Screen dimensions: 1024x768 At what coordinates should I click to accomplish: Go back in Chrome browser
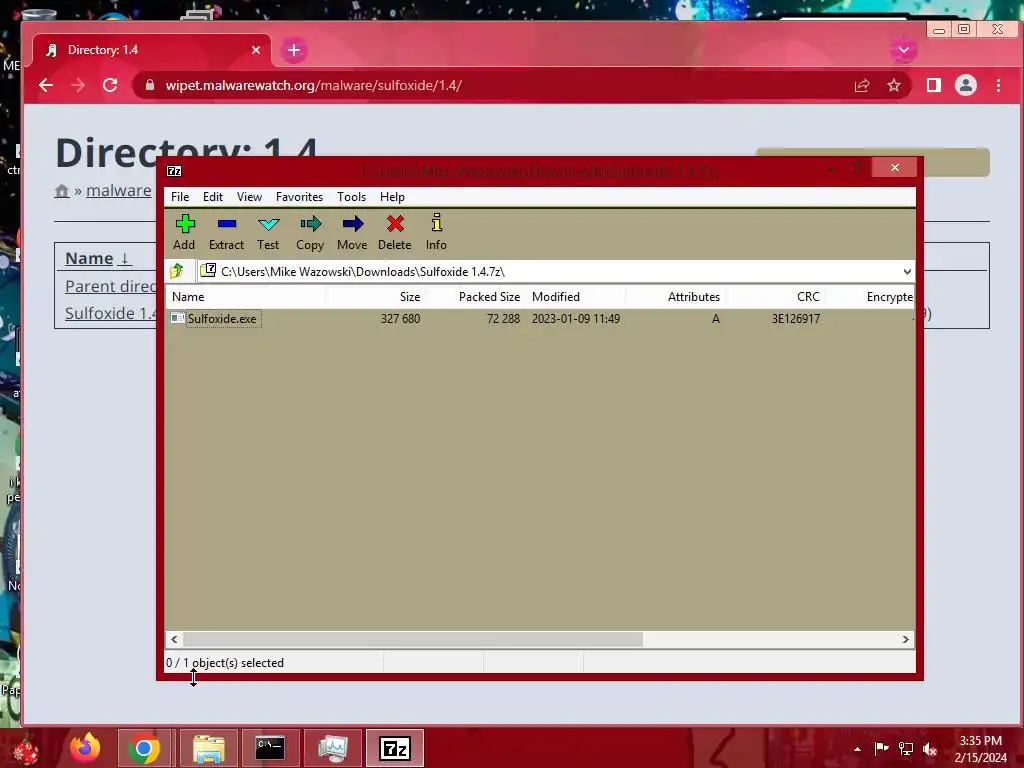[46, 86]
